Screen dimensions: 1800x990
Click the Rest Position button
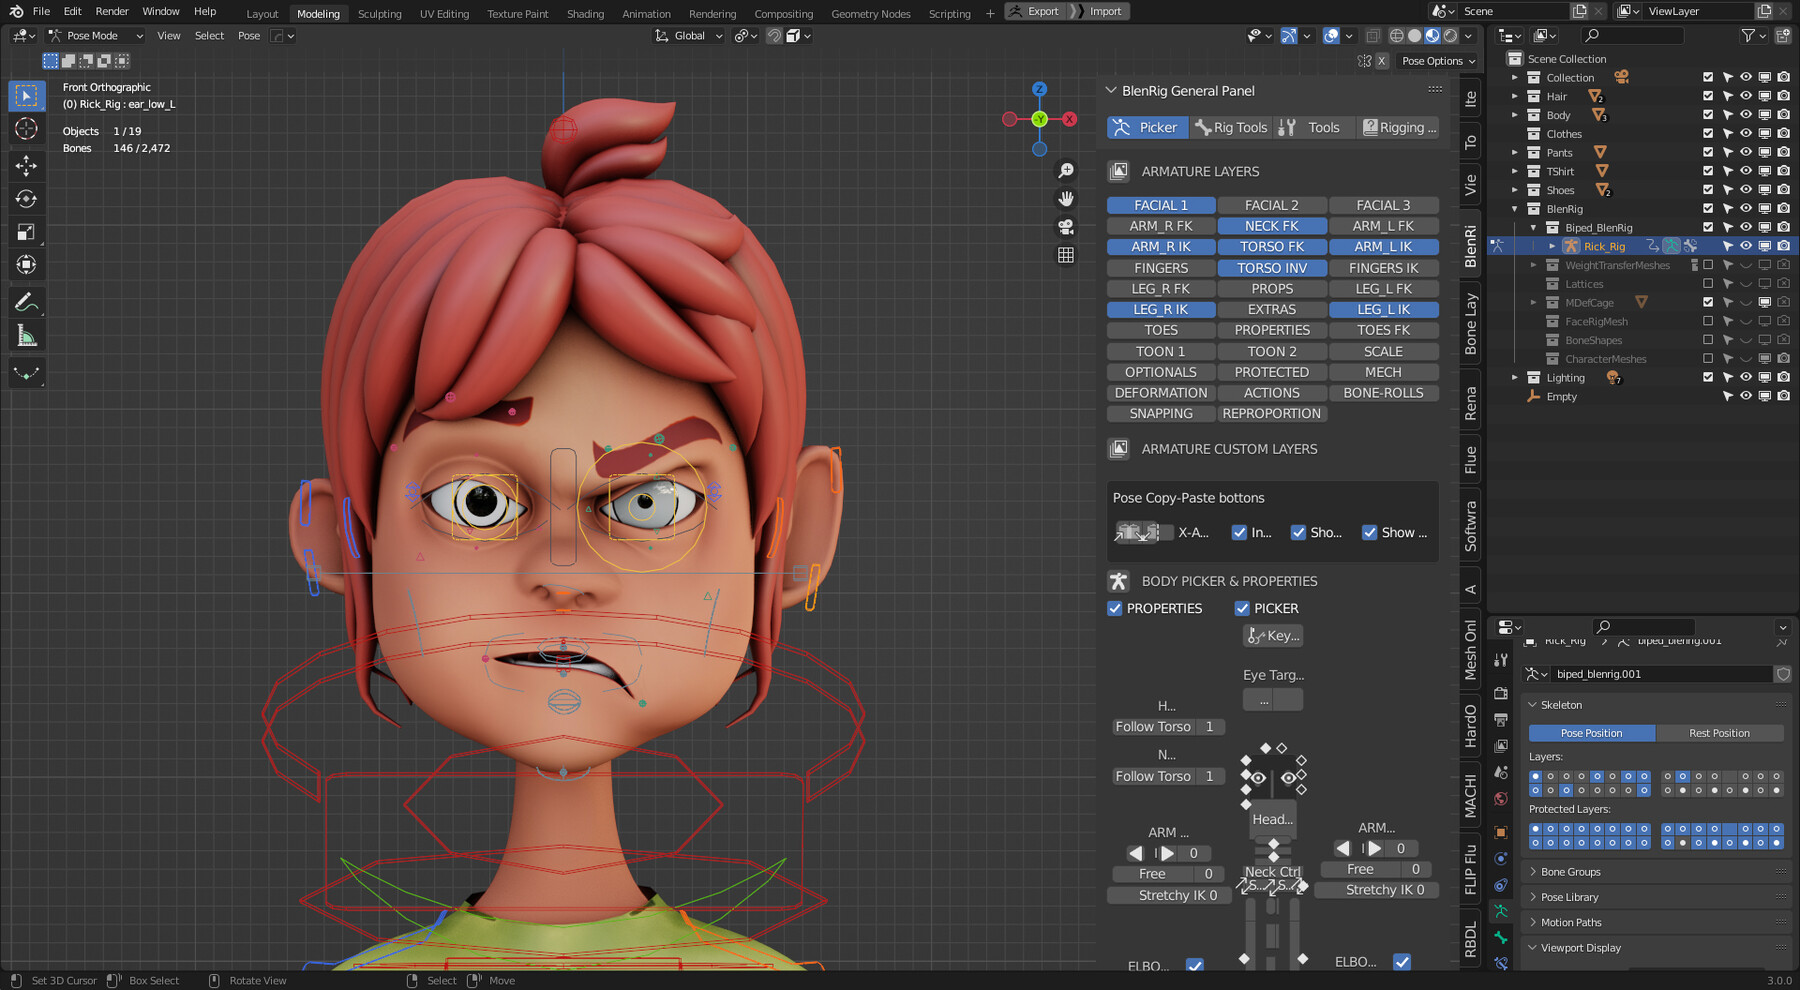click(x=1719, y=733)
